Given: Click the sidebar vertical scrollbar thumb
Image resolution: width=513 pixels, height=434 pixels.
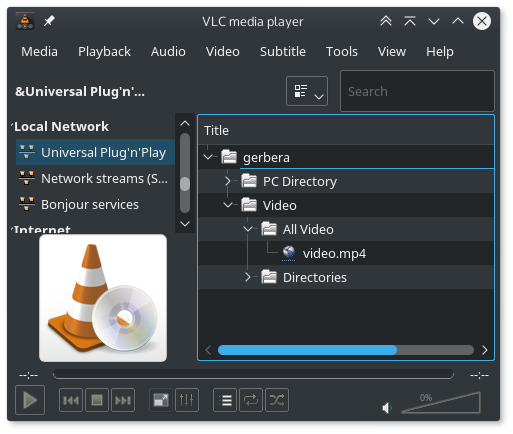Looking at the screenshot, I should [x=185, y=184].
